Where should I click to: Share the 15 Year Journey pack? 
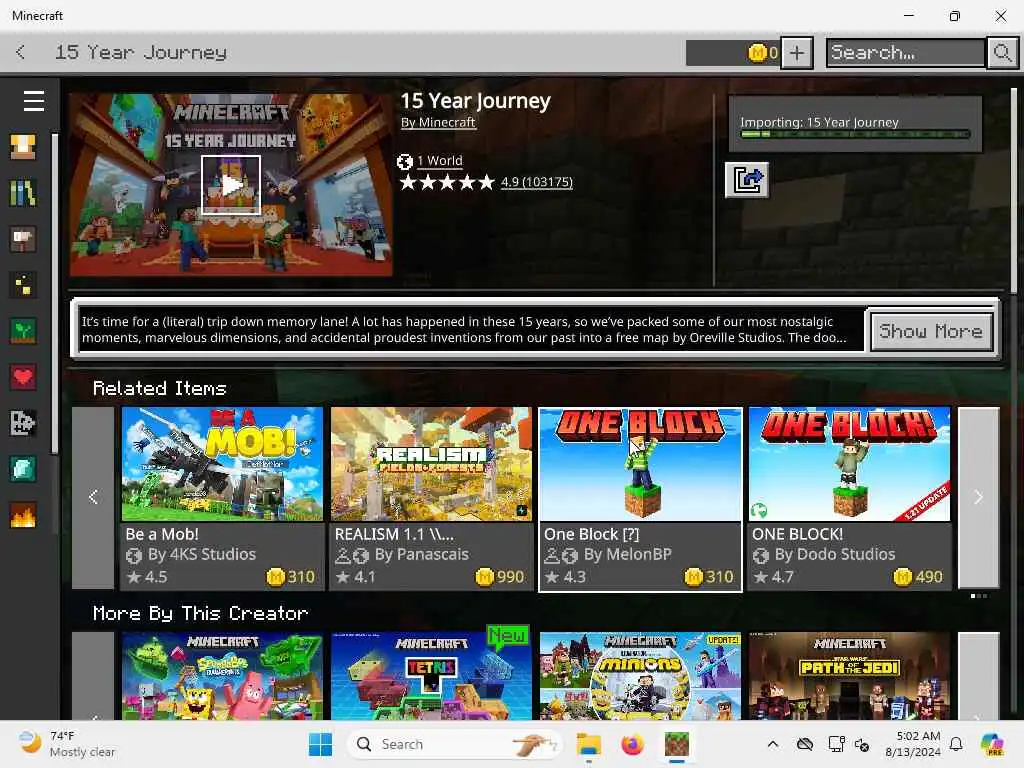click(747, 180)
